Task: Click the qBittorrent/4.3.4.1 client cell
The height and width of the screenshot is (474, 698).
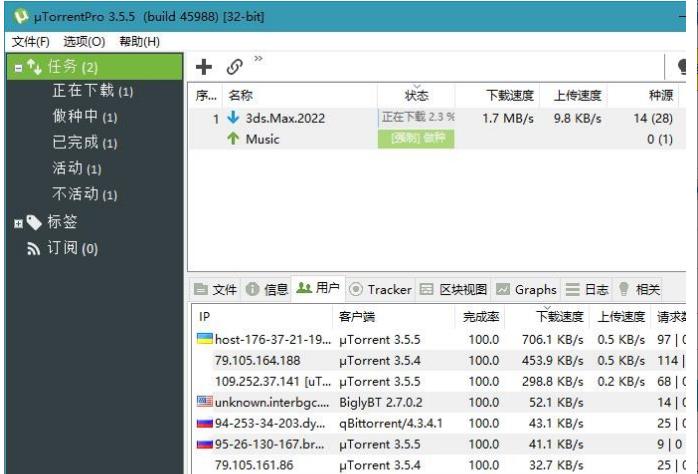Action: [x=391, y=423]
